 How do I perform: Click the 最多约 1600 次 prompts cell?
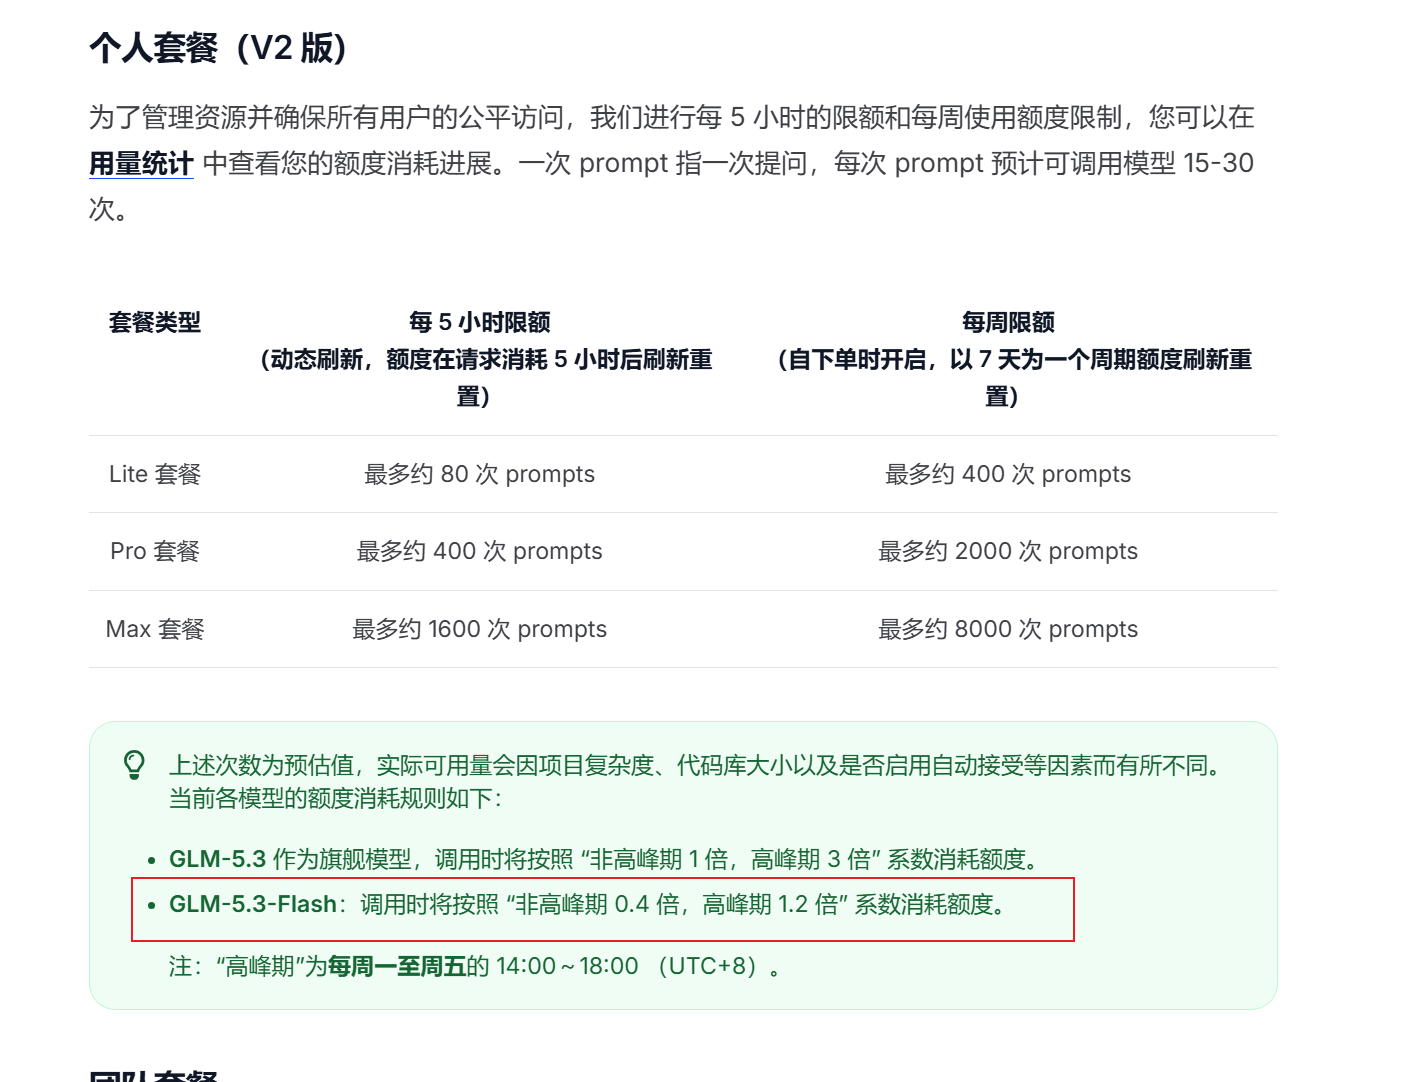[480, 629]
